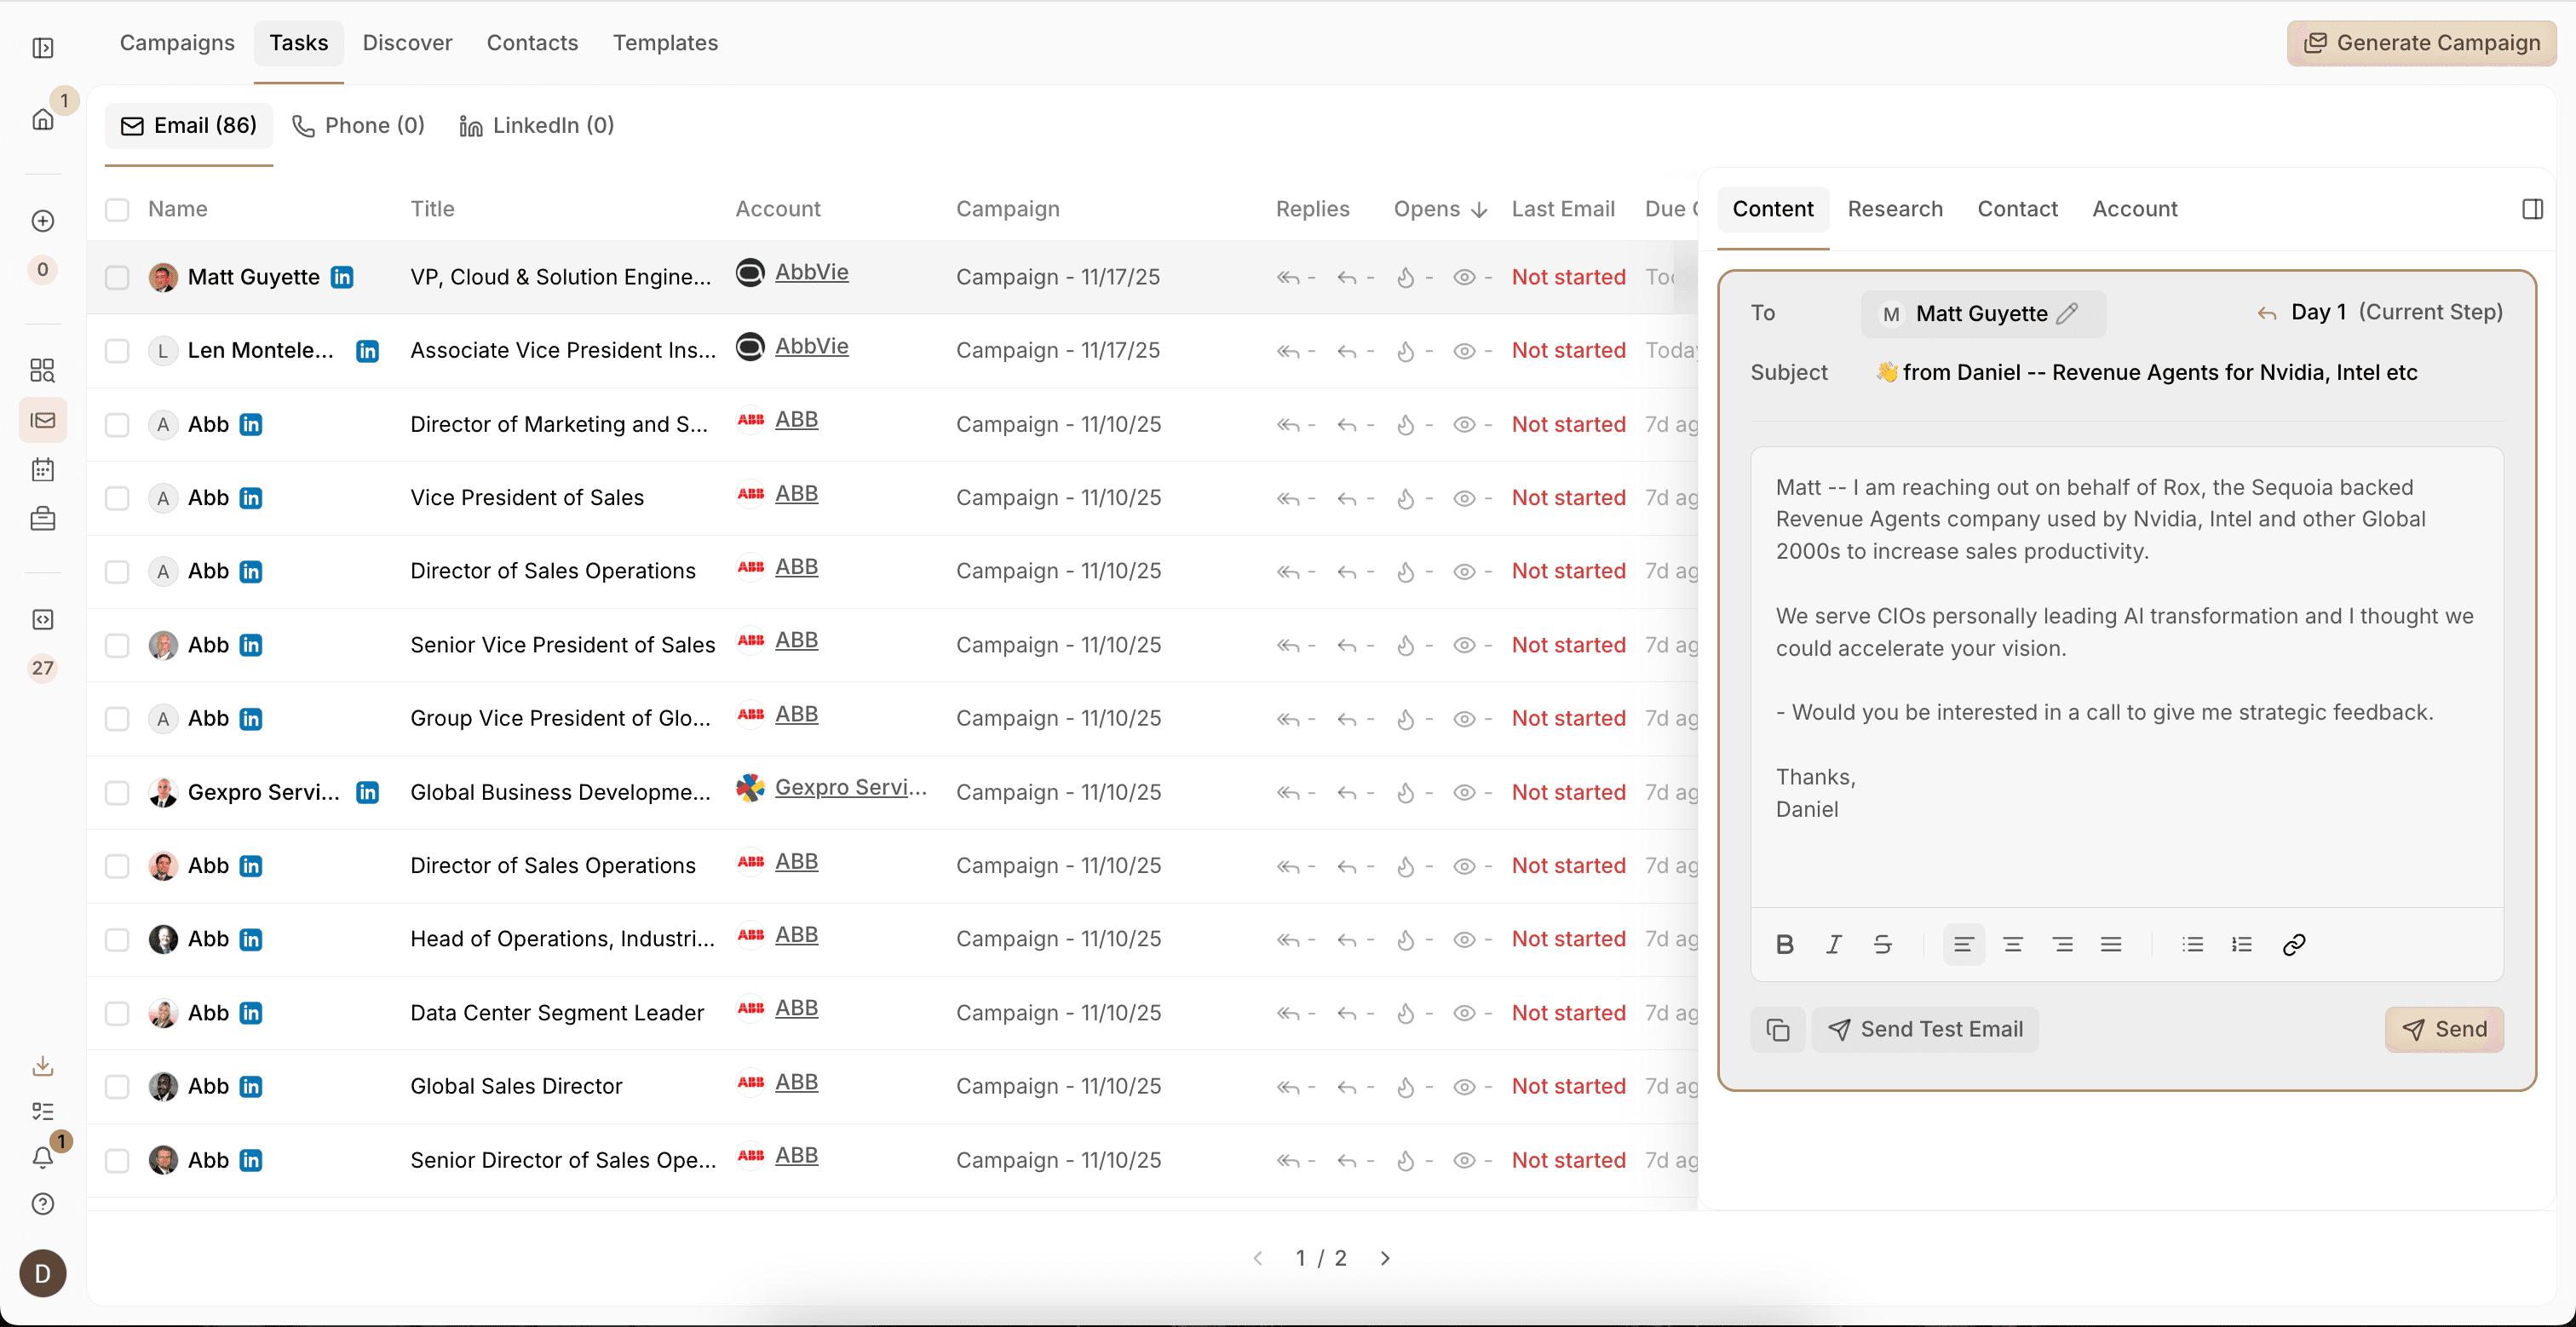Image resolution: width=2576 pixels, height=1327 pixels.
Task: Go to next page of tasks
Action: 1384,1258
